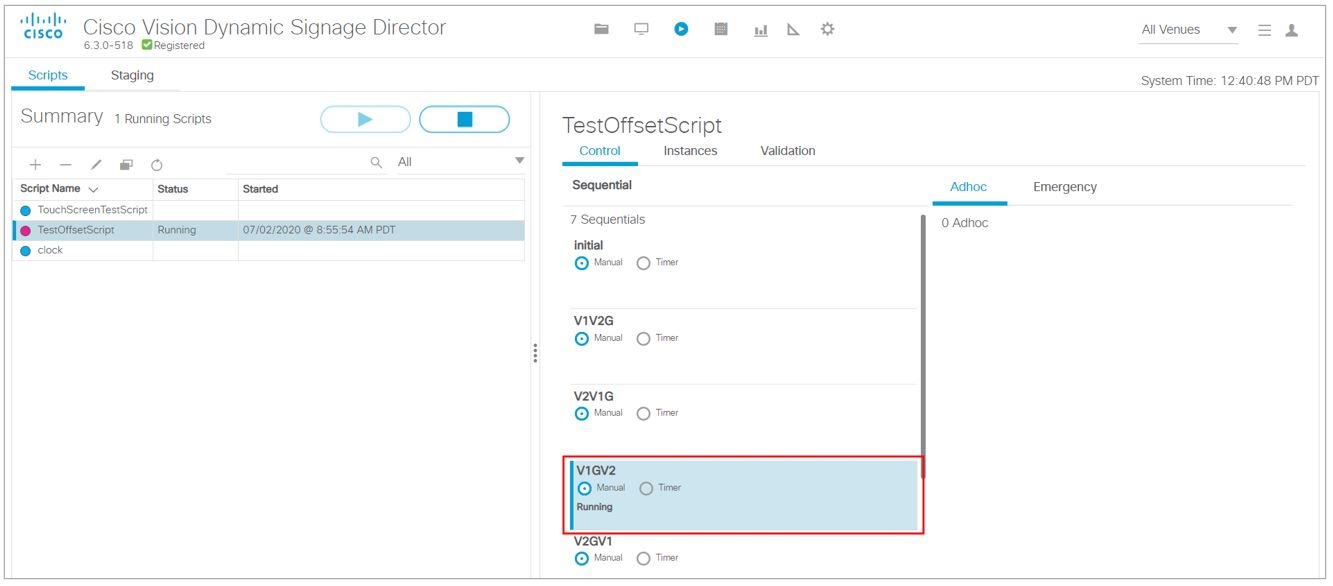Open the All Venues dropdown
Image resolution: width=1333 pixels, height=586 pixels.
coord(1189,30)
